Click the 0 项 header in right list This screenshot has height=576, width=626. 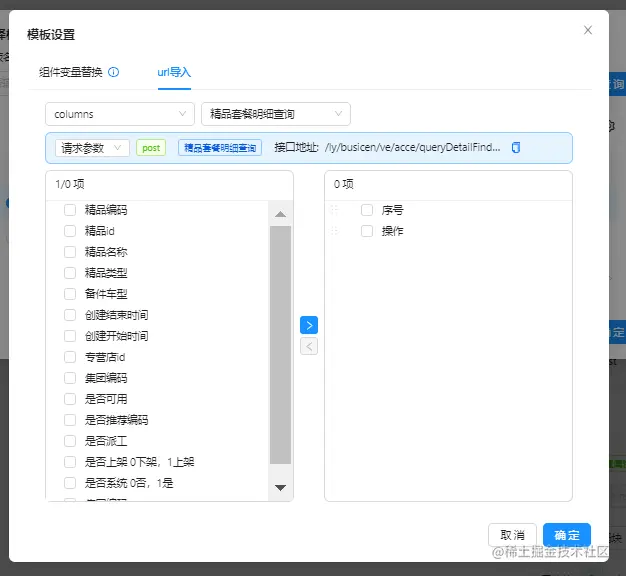[x=343, y=184]
